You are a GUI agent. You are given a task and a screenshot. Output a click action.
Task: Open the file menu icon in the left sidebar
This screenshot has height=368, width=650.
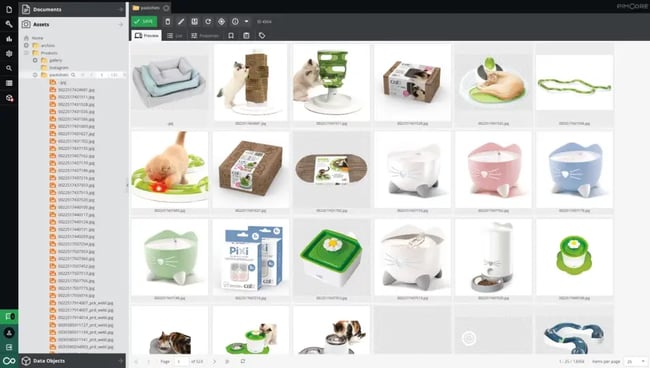[x=9, y=9]
